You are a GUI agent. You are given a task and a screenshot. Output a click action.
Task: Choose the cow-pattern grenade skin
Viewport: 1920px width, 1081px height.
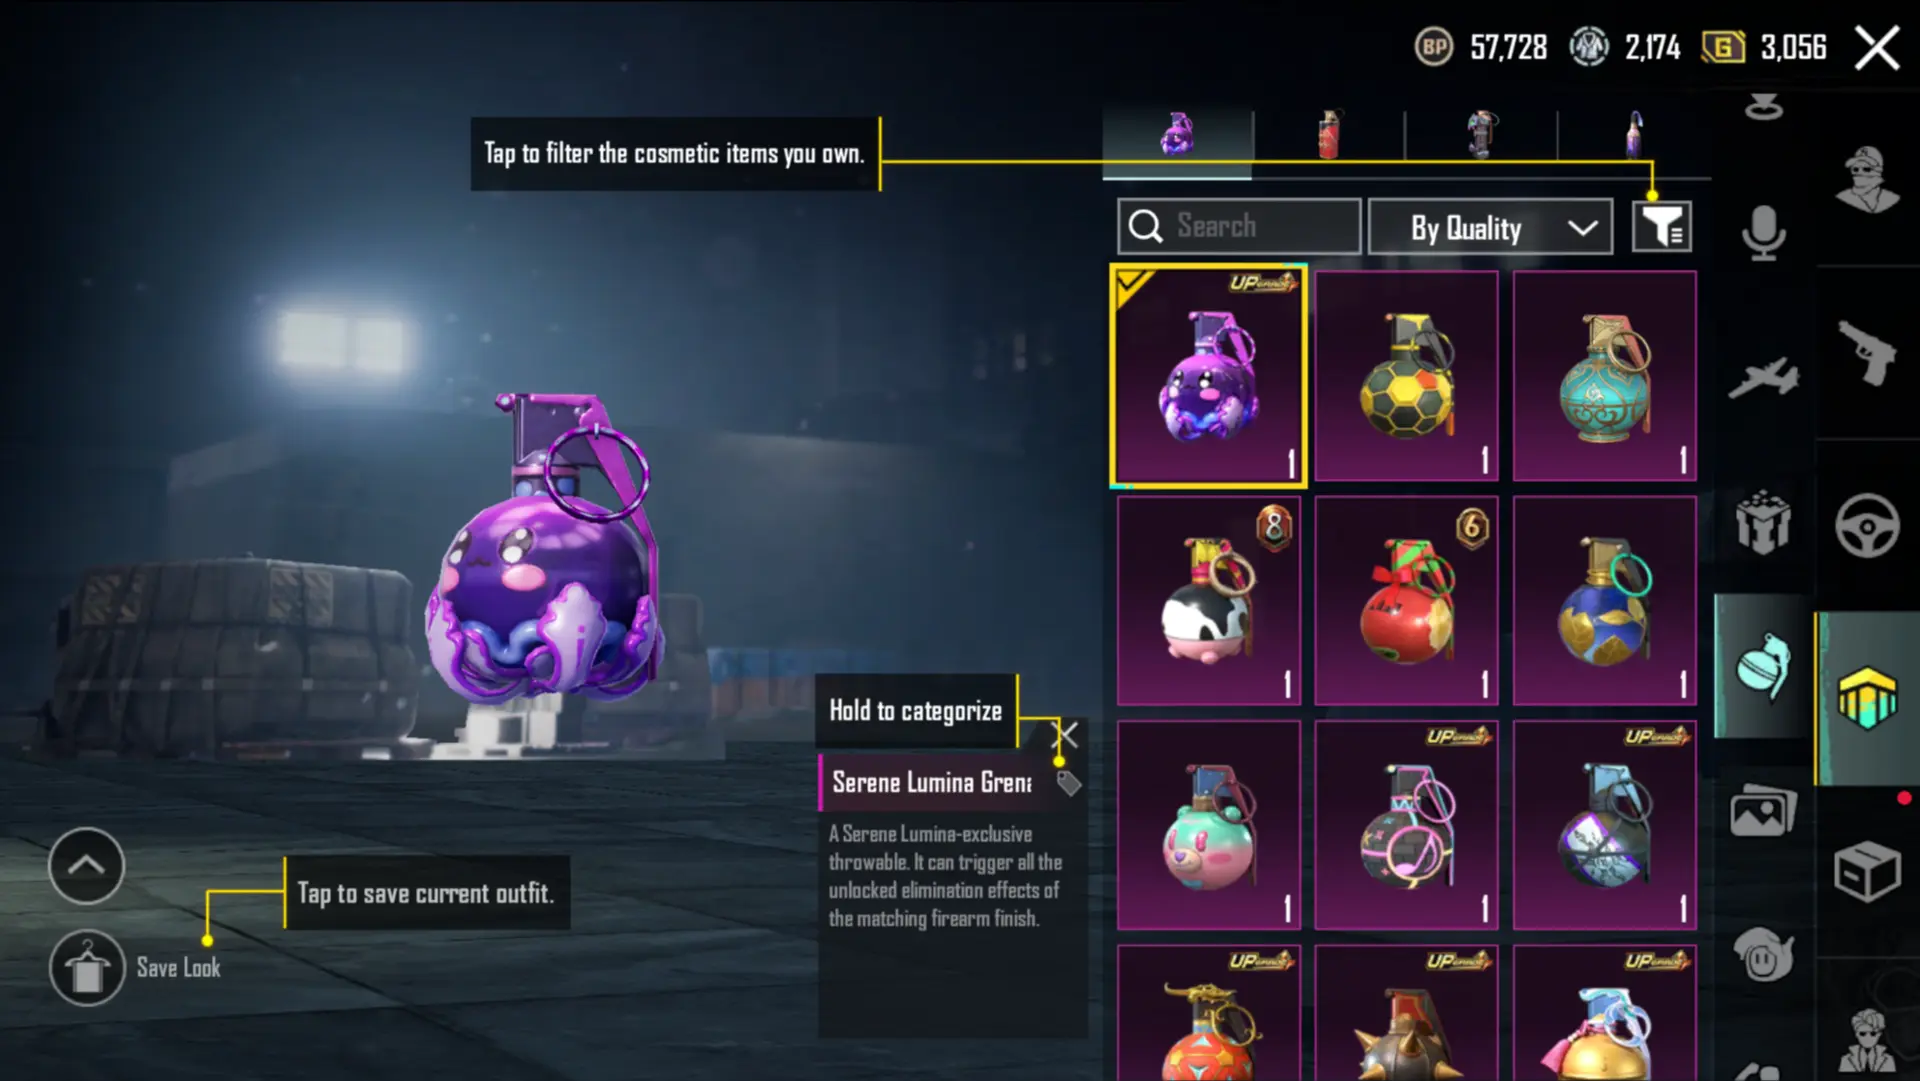coord(1208,600)
